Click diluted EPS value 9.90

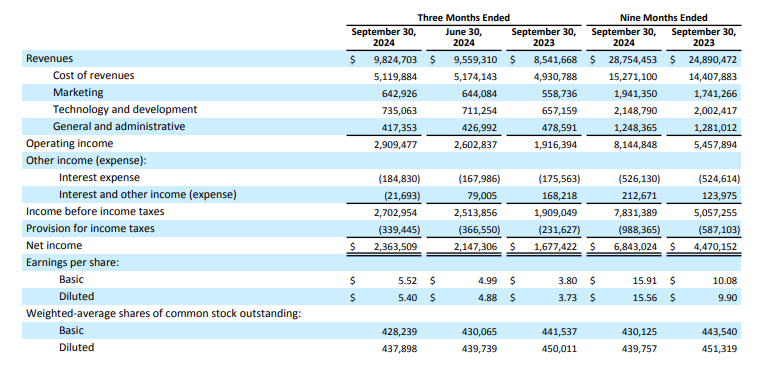click(x=728, y=298)
